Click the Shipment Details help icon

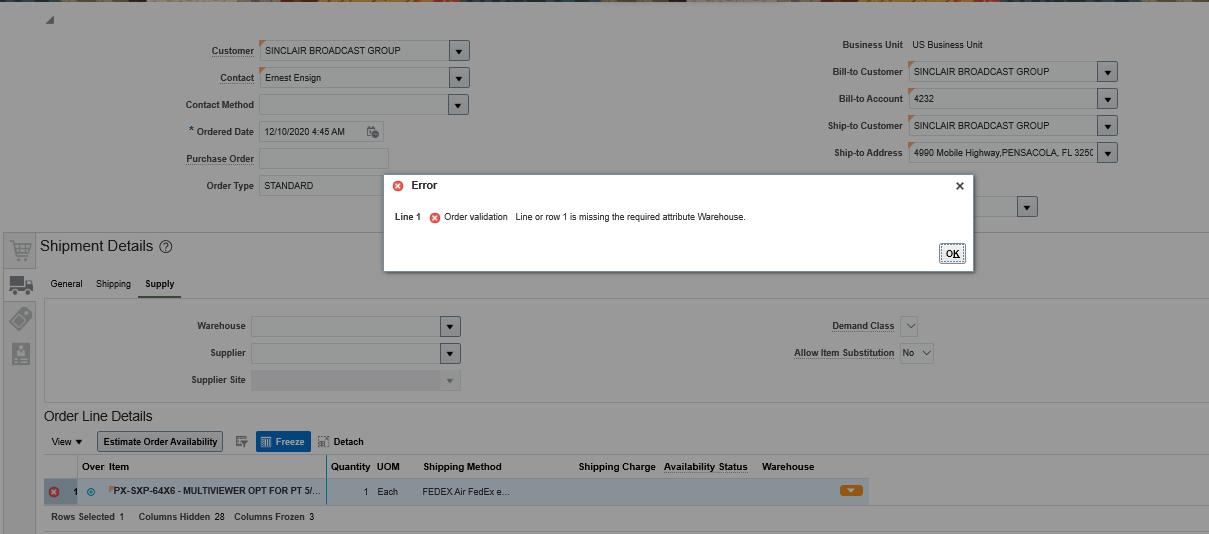click(x=166, y=247)
